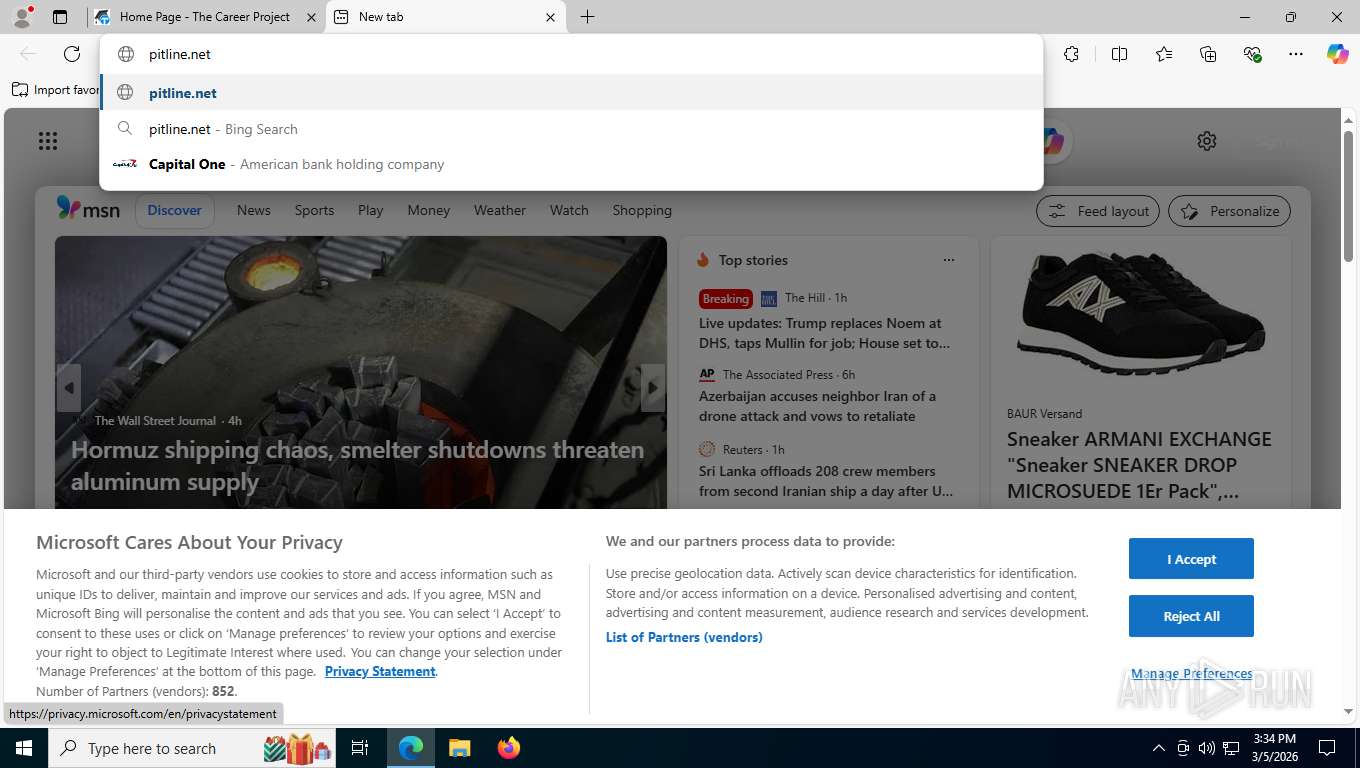Image resolution: width=1360 pixels, height=768 pixels.
Task: Open the Weather section
Action: [500, 210]
